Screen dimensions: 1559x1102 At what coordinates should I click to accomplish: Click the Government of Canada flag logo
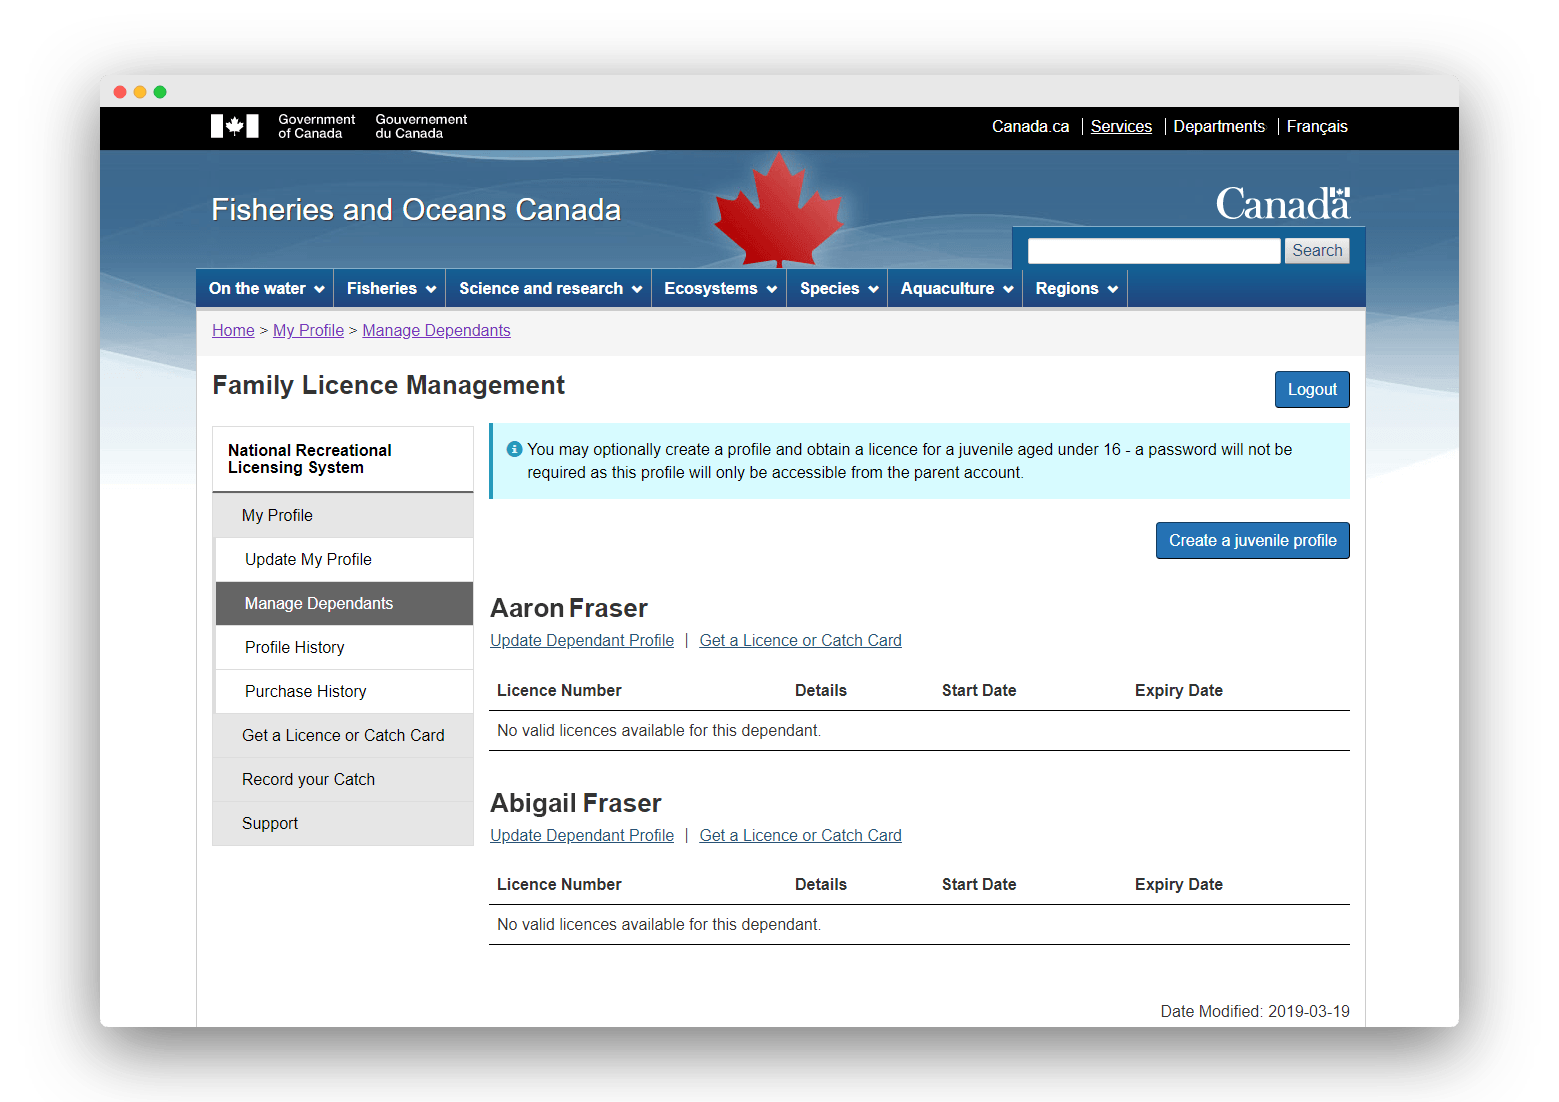click(235, 126)
